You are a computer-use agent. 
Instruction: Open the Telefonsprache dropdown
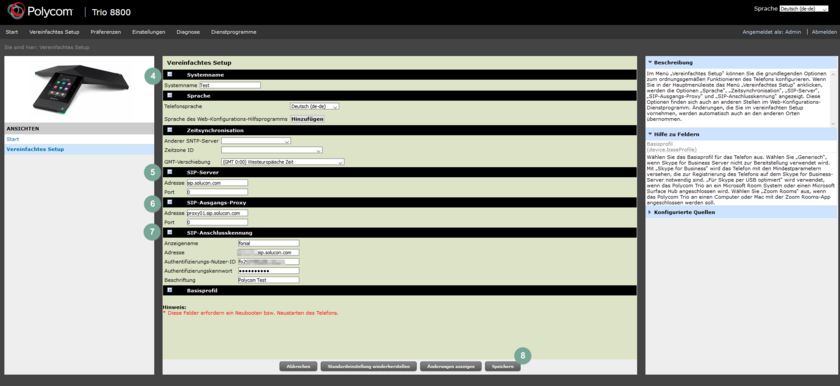tap(314, 107)
